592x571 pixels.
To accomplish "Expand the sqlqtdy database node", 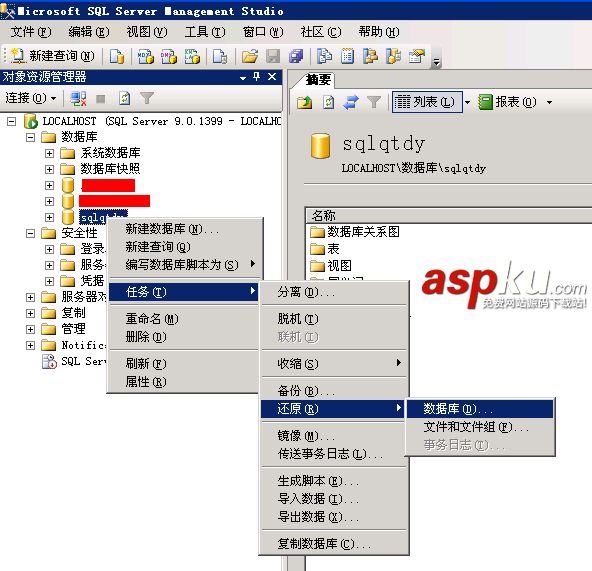I will [49, 218].
